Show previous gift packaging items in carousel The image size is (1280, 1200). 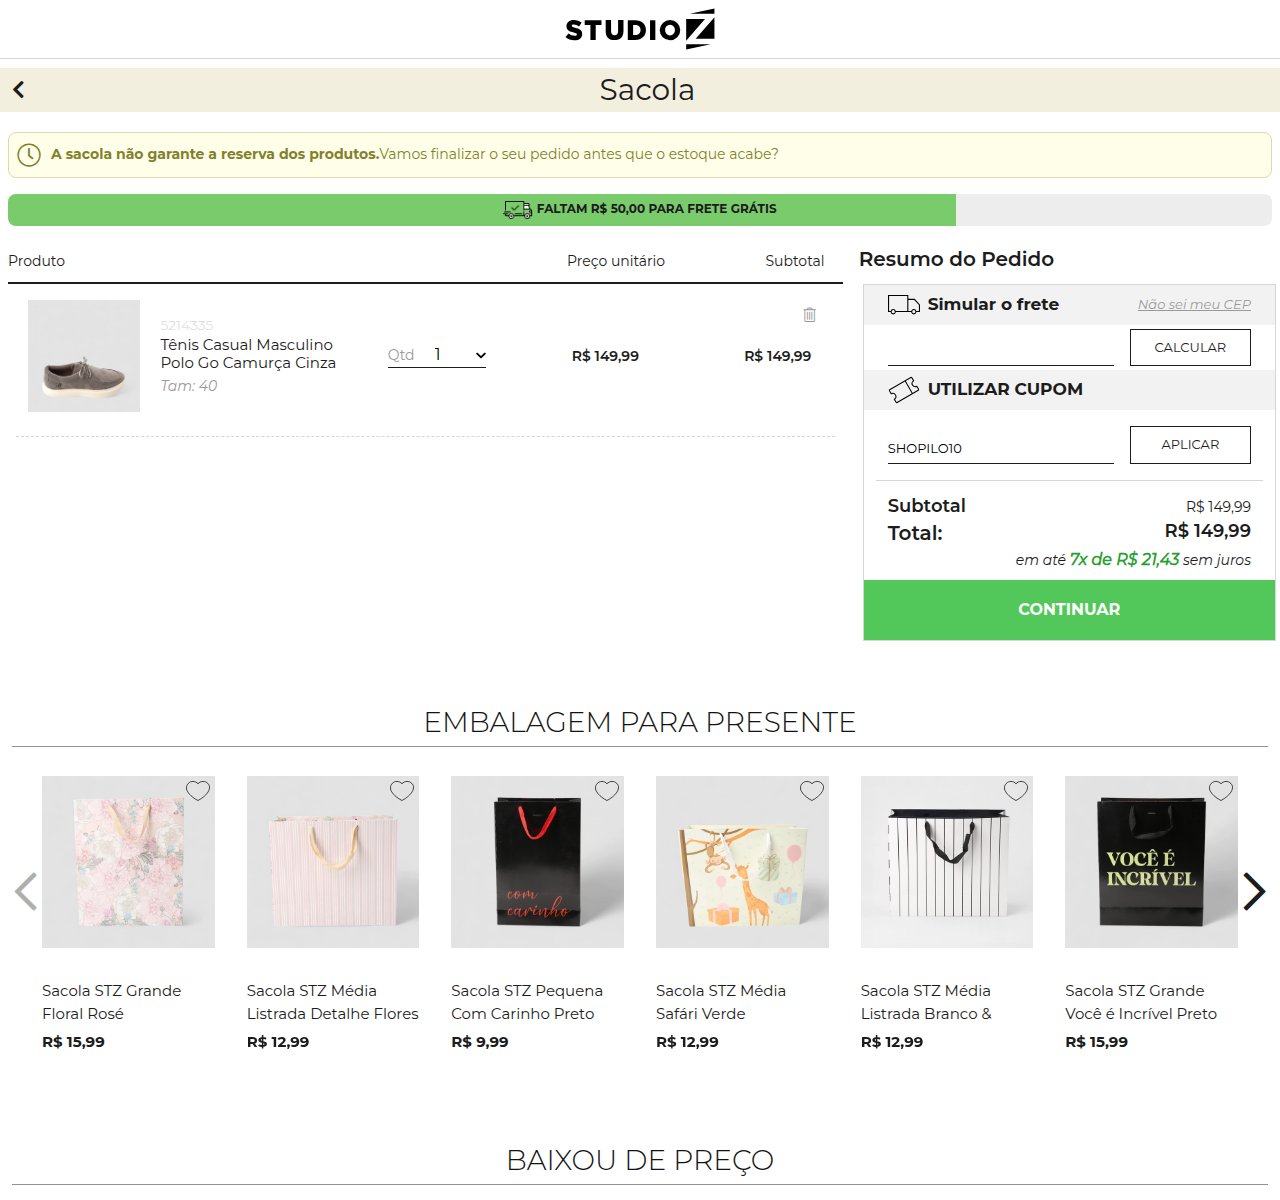(26, 892)
